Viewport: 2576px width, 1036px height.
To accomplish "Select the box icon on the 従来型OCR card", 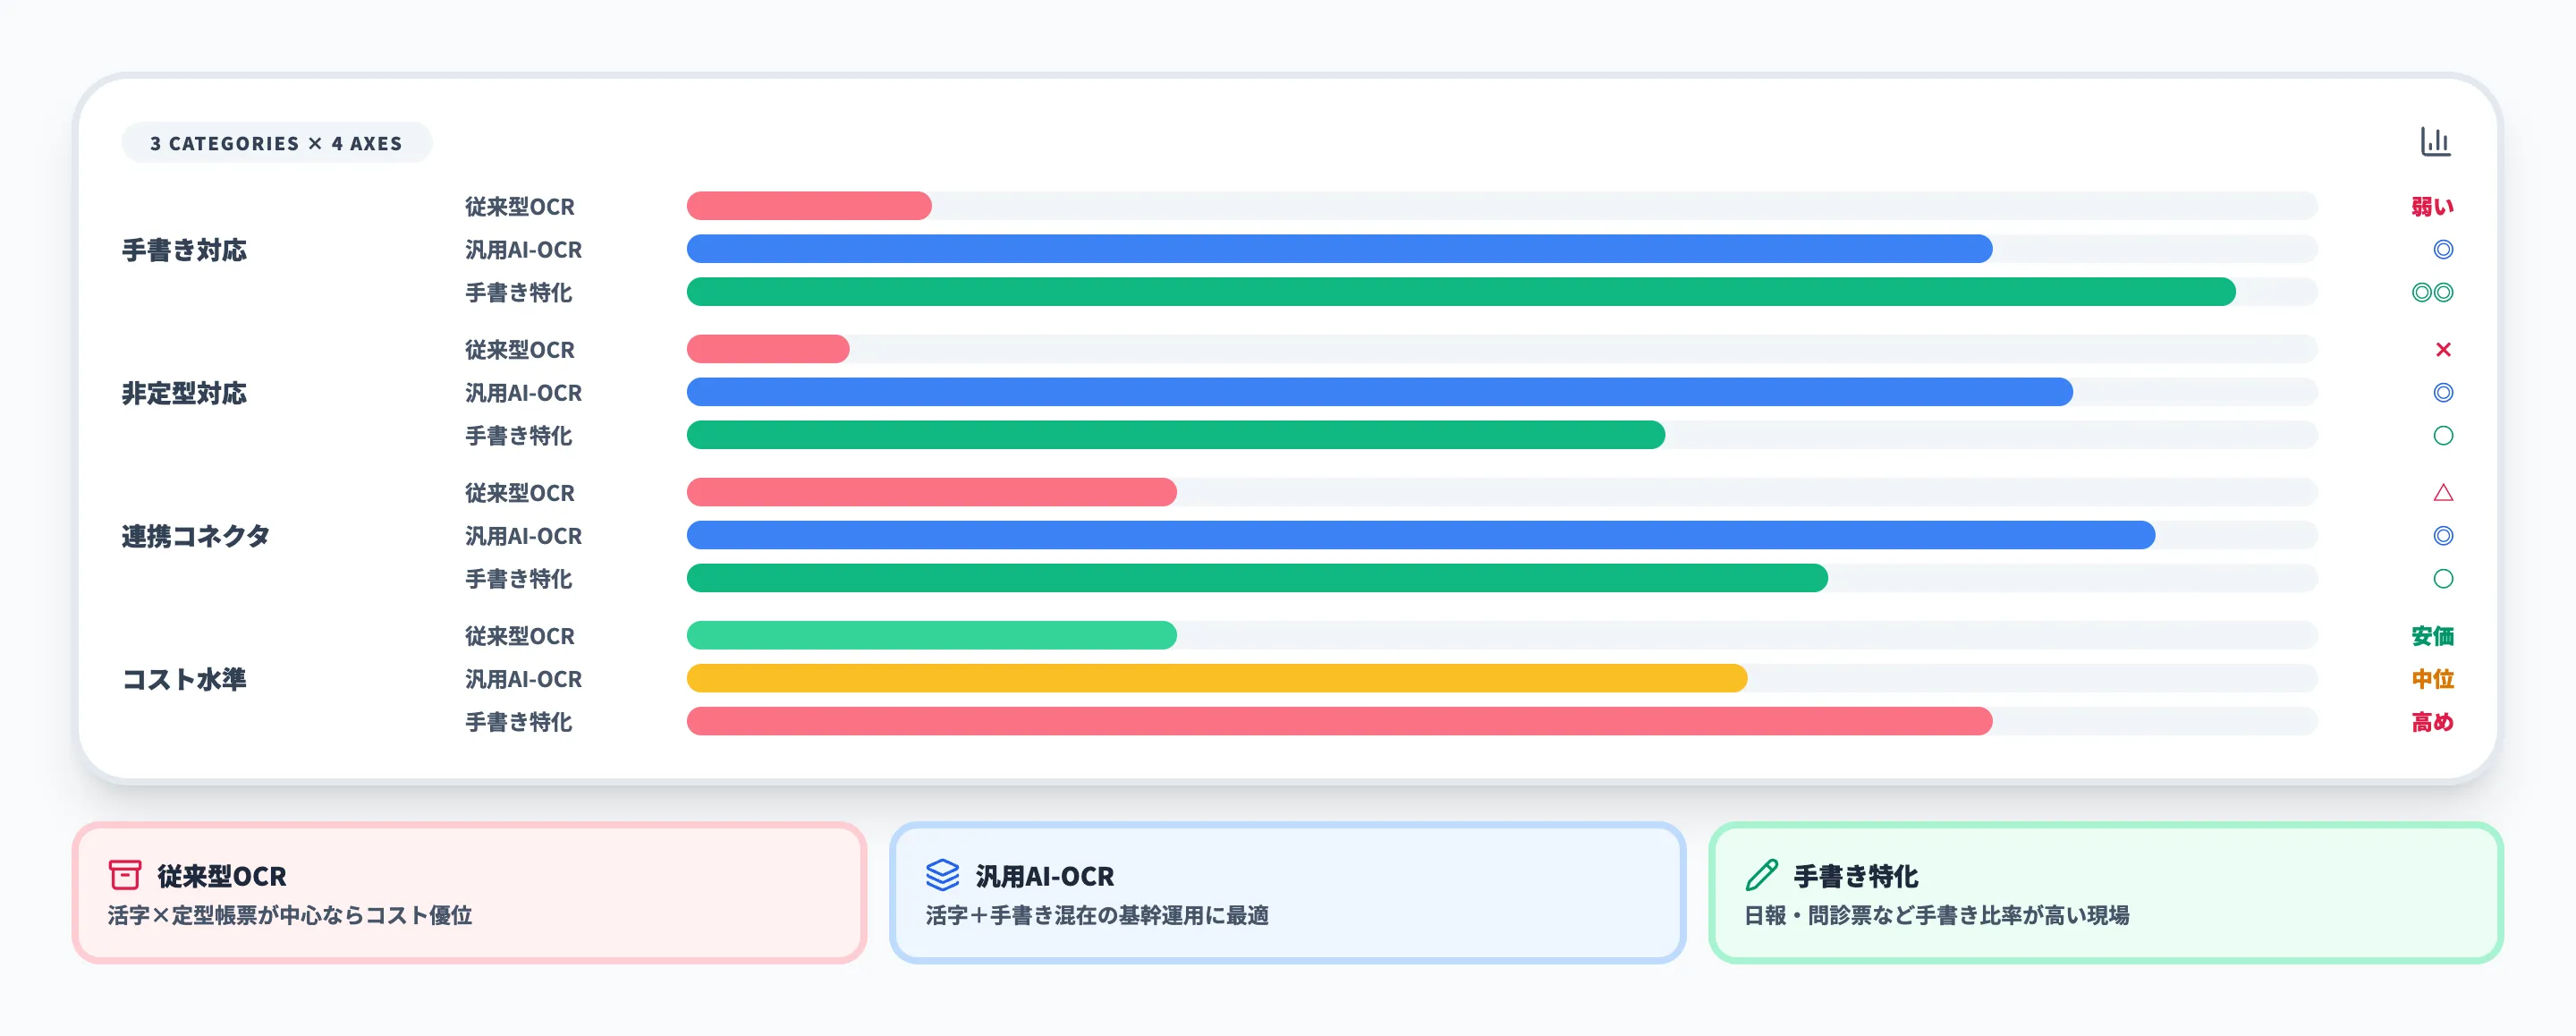I will [127, 875].
